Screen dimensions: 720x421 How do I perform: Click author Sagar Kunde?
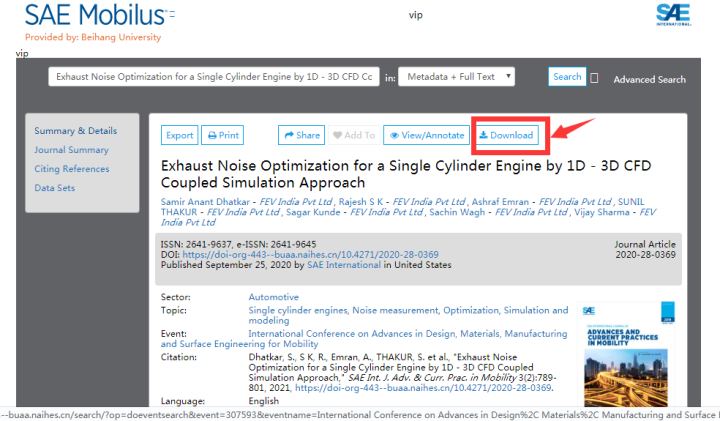click(313, 212)
